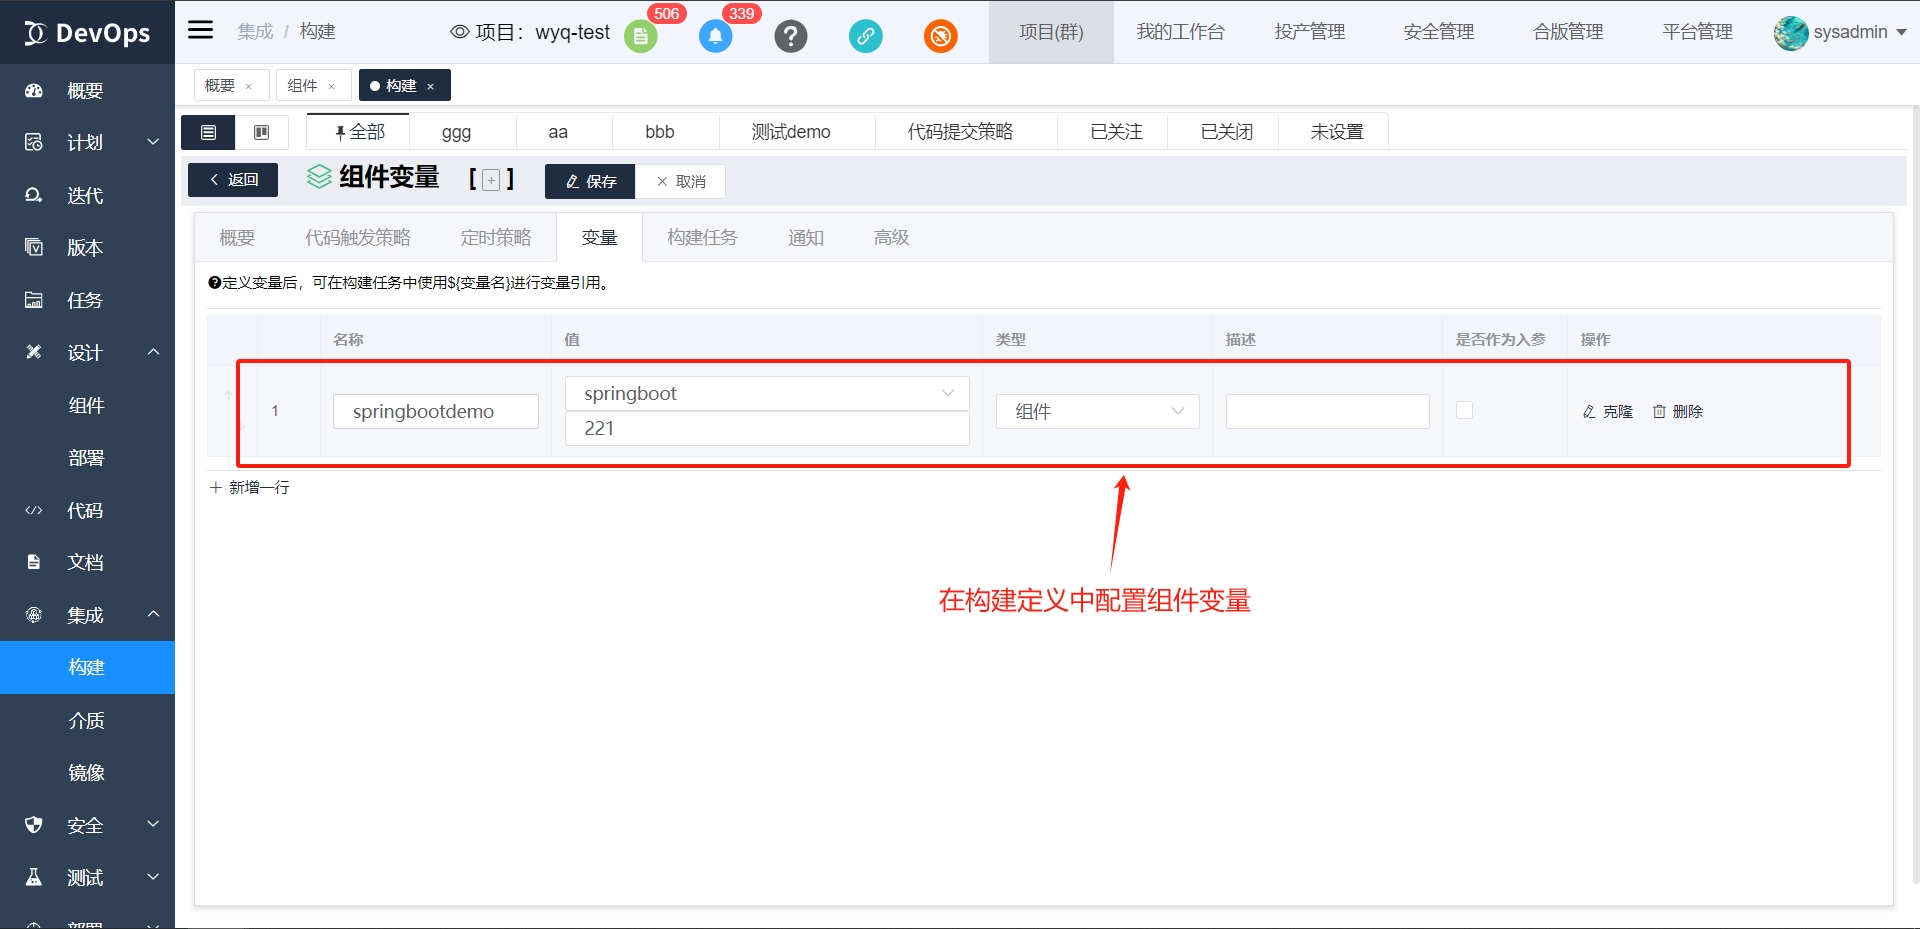Select the 已关注 filter tab
The height and width of the screenshot is (929, 1920).
tap(1116, 132)
